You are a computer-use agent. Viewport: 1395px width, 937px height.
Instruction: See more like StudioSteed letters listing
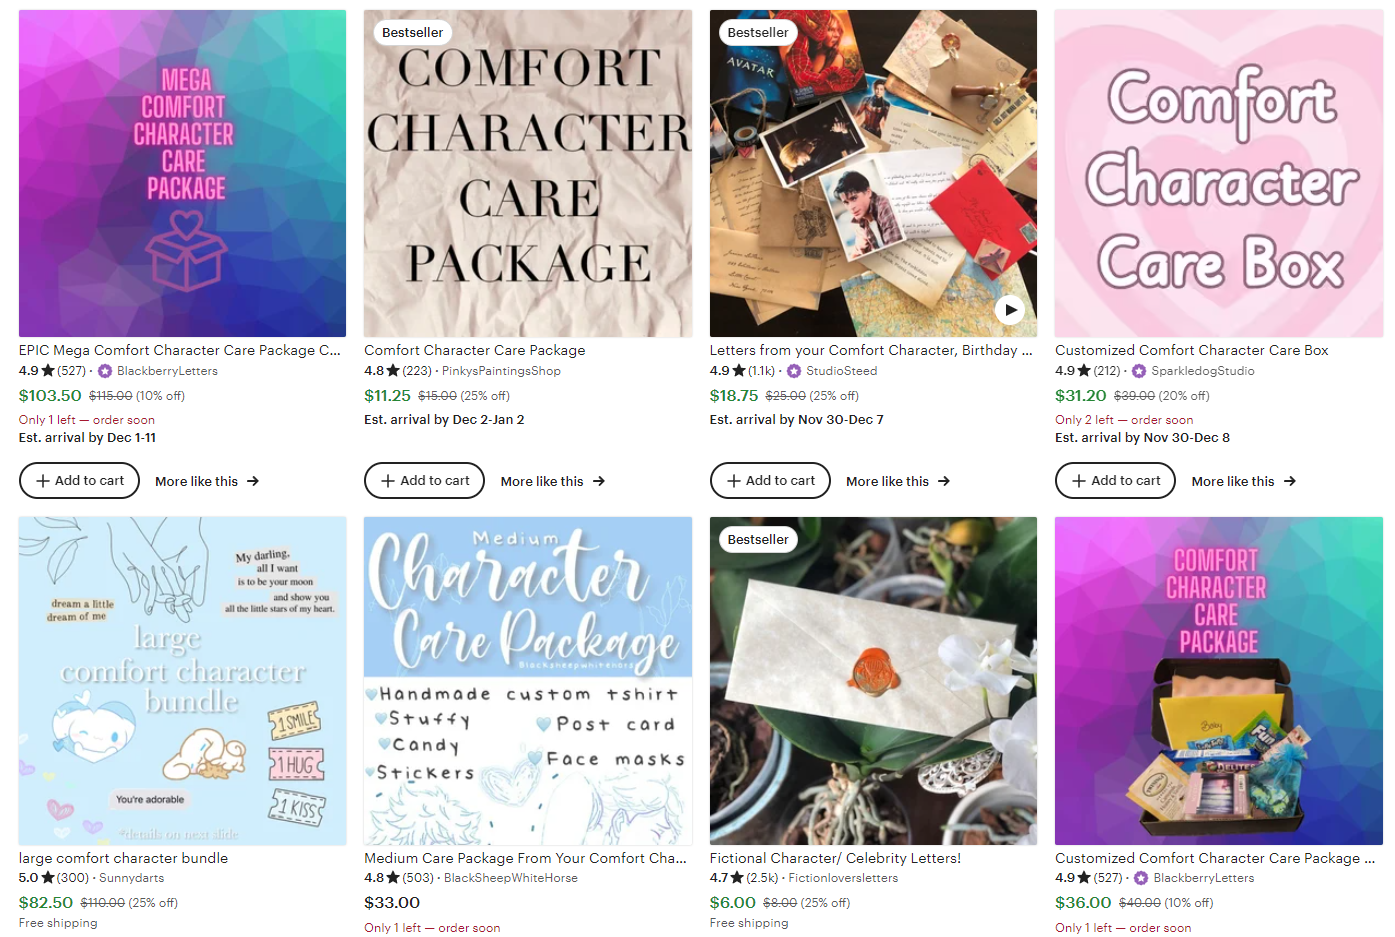click(x=898, y=481)
